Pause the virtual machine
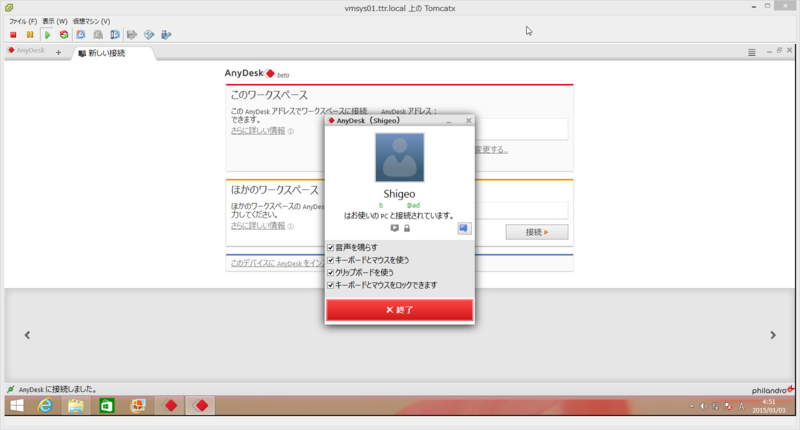Image resolution: width=800 pixels, height=430 pixels. 30,35
